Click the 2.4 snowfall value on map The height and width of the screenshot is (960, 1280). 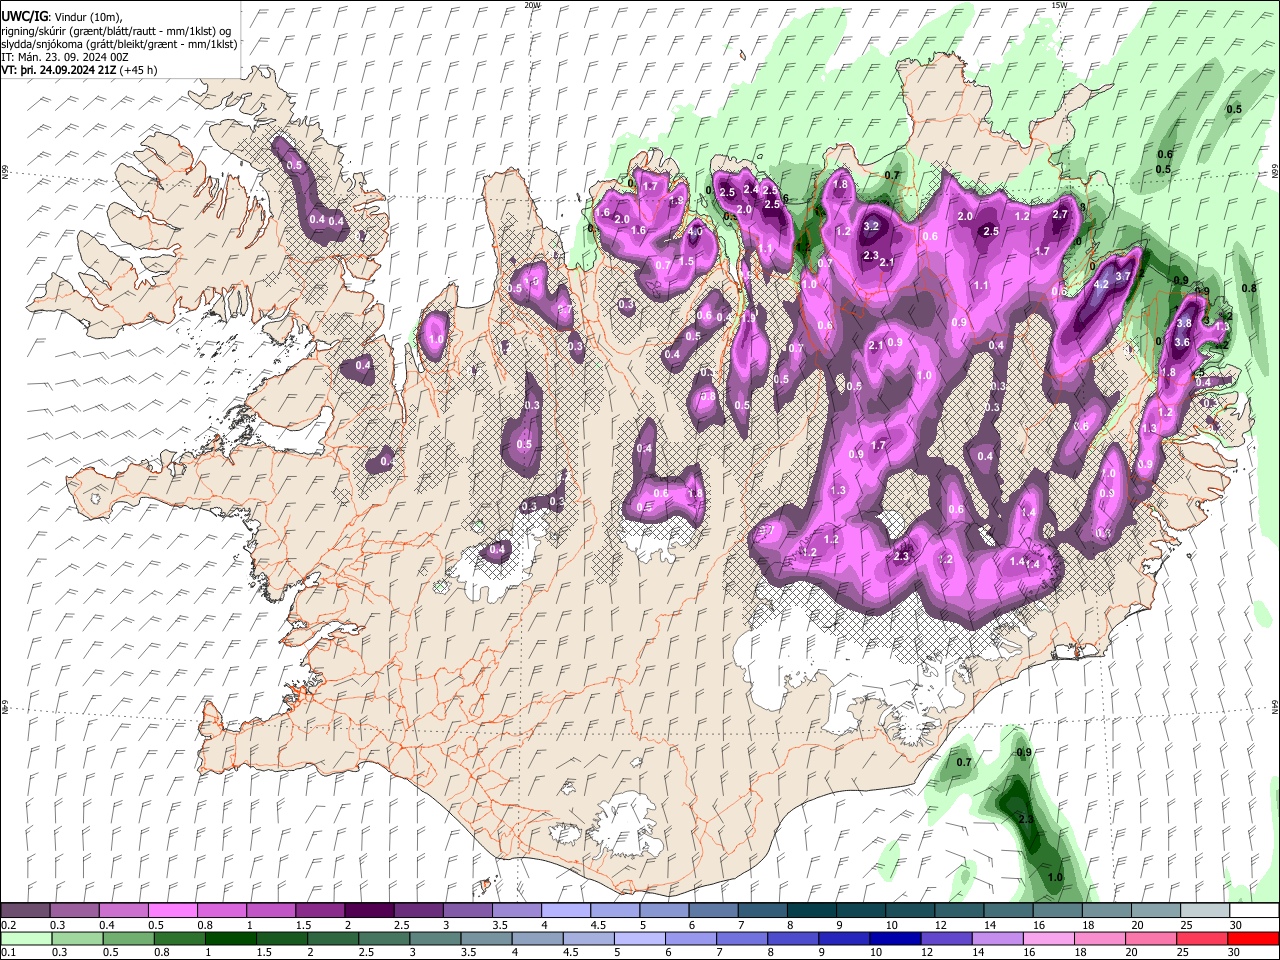[x=751, y=188]
